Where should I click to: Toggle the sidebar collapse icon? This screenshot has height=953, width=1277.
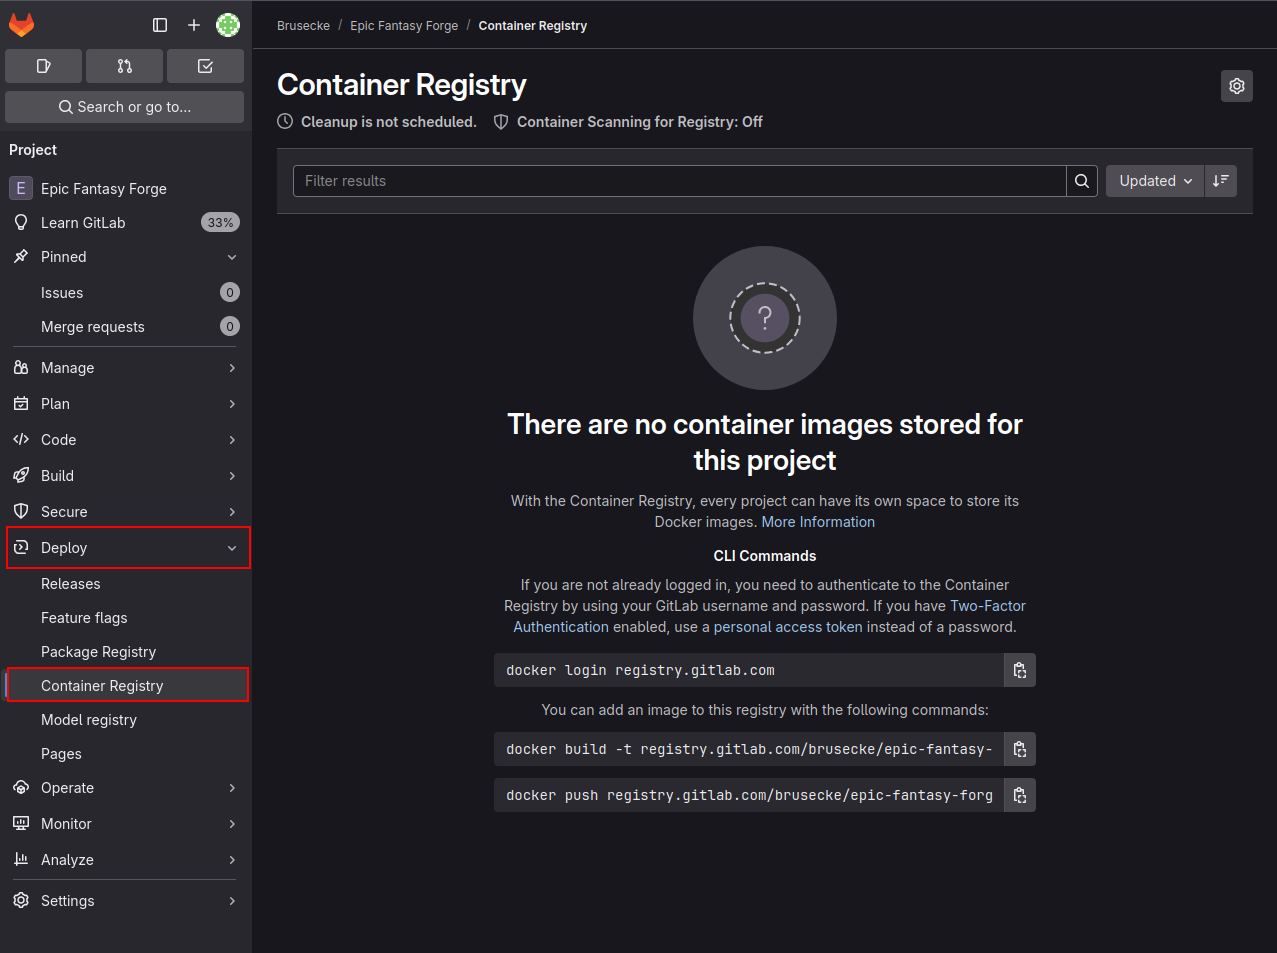point(160,25)
